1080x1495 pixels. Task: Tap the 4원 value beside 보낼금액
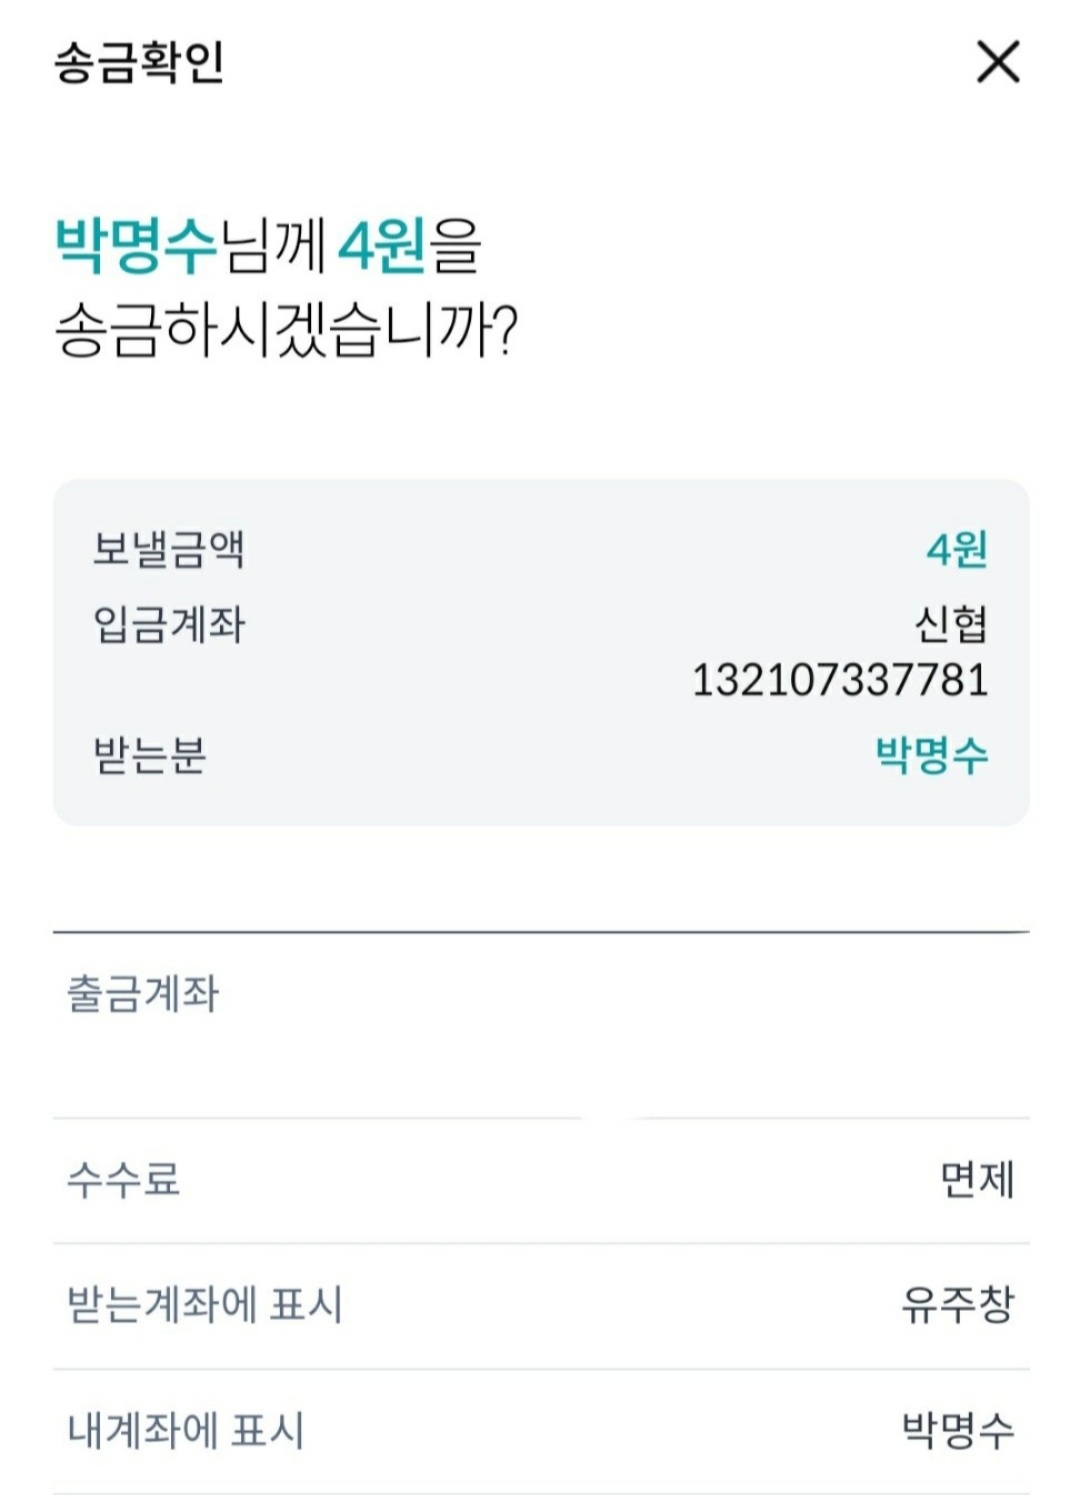(x=956, y=549)
